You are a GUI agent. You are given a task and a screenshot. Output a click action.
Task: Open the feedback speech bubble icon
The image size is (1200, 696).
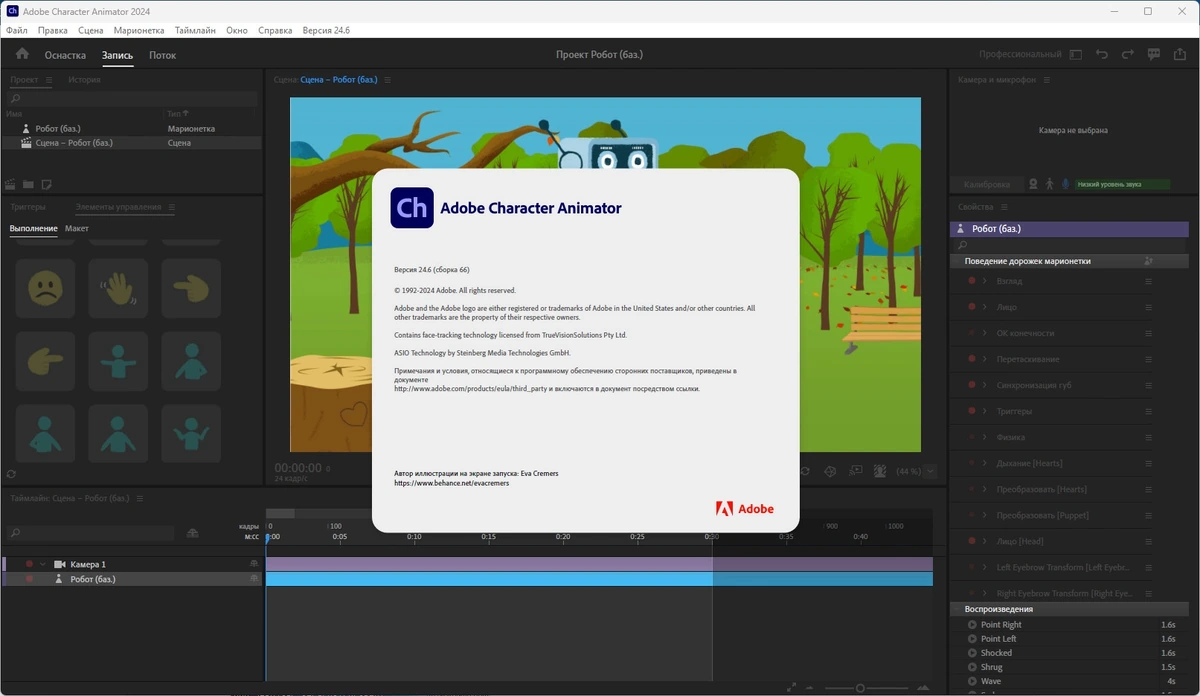(x=1154, y=55)
